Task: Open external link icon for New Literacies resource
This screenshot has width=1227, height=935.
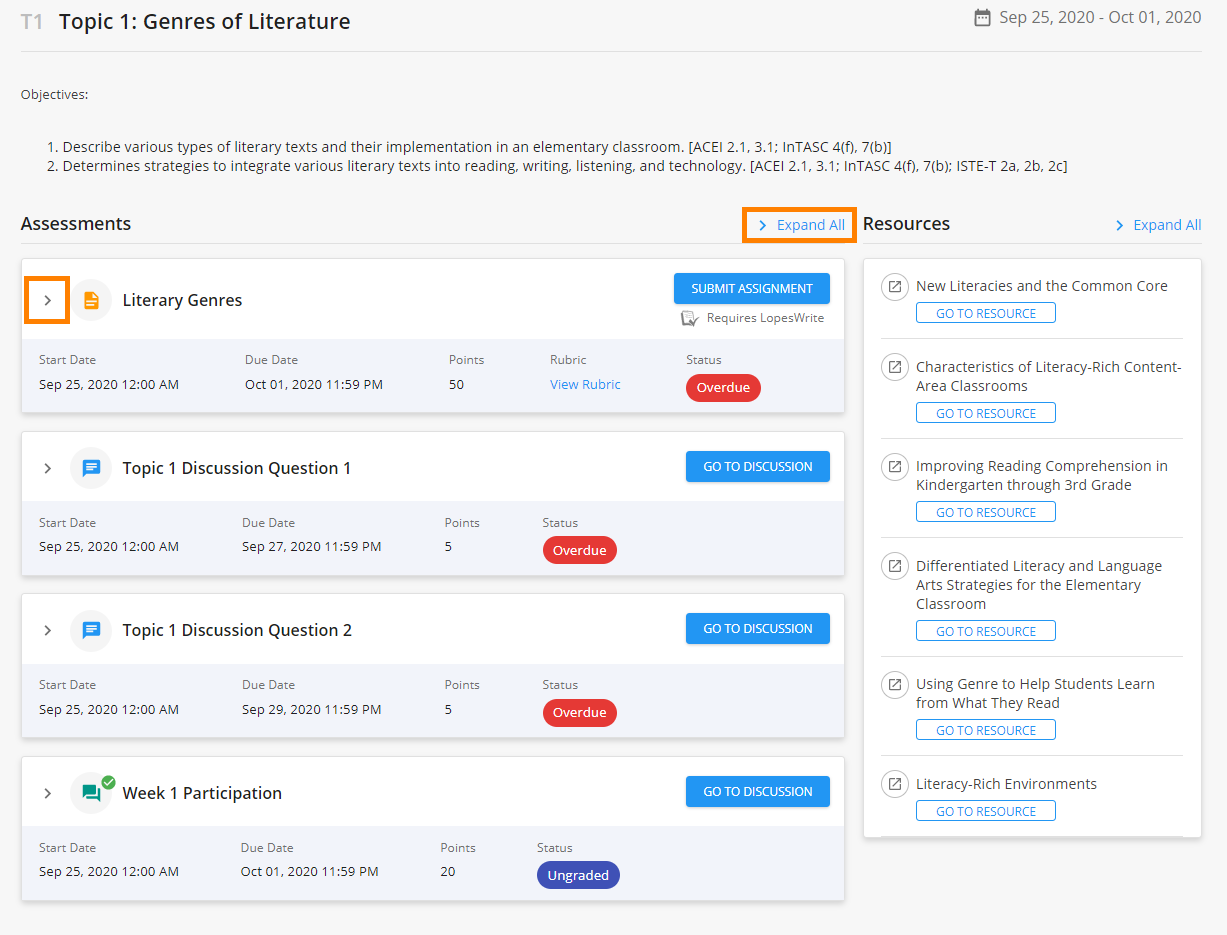Action: coord(893,286)
